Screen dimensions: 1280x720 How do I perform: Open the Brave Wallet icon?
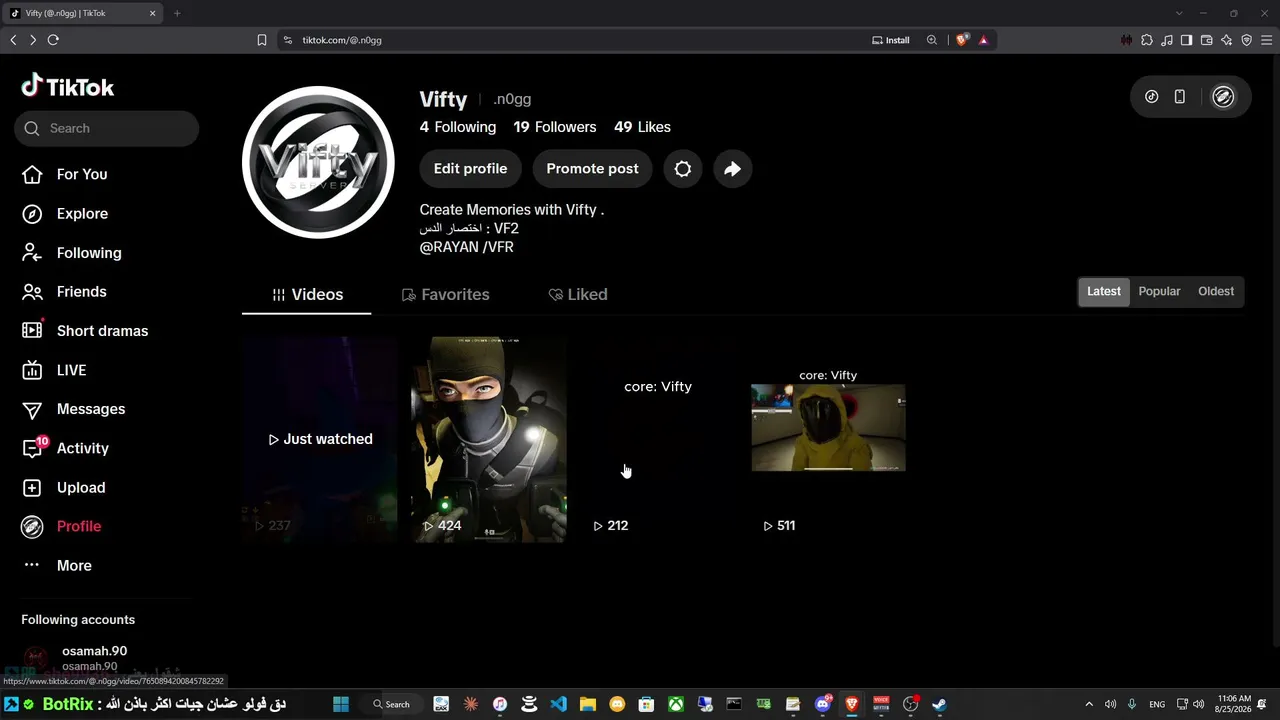point(1207,40)
